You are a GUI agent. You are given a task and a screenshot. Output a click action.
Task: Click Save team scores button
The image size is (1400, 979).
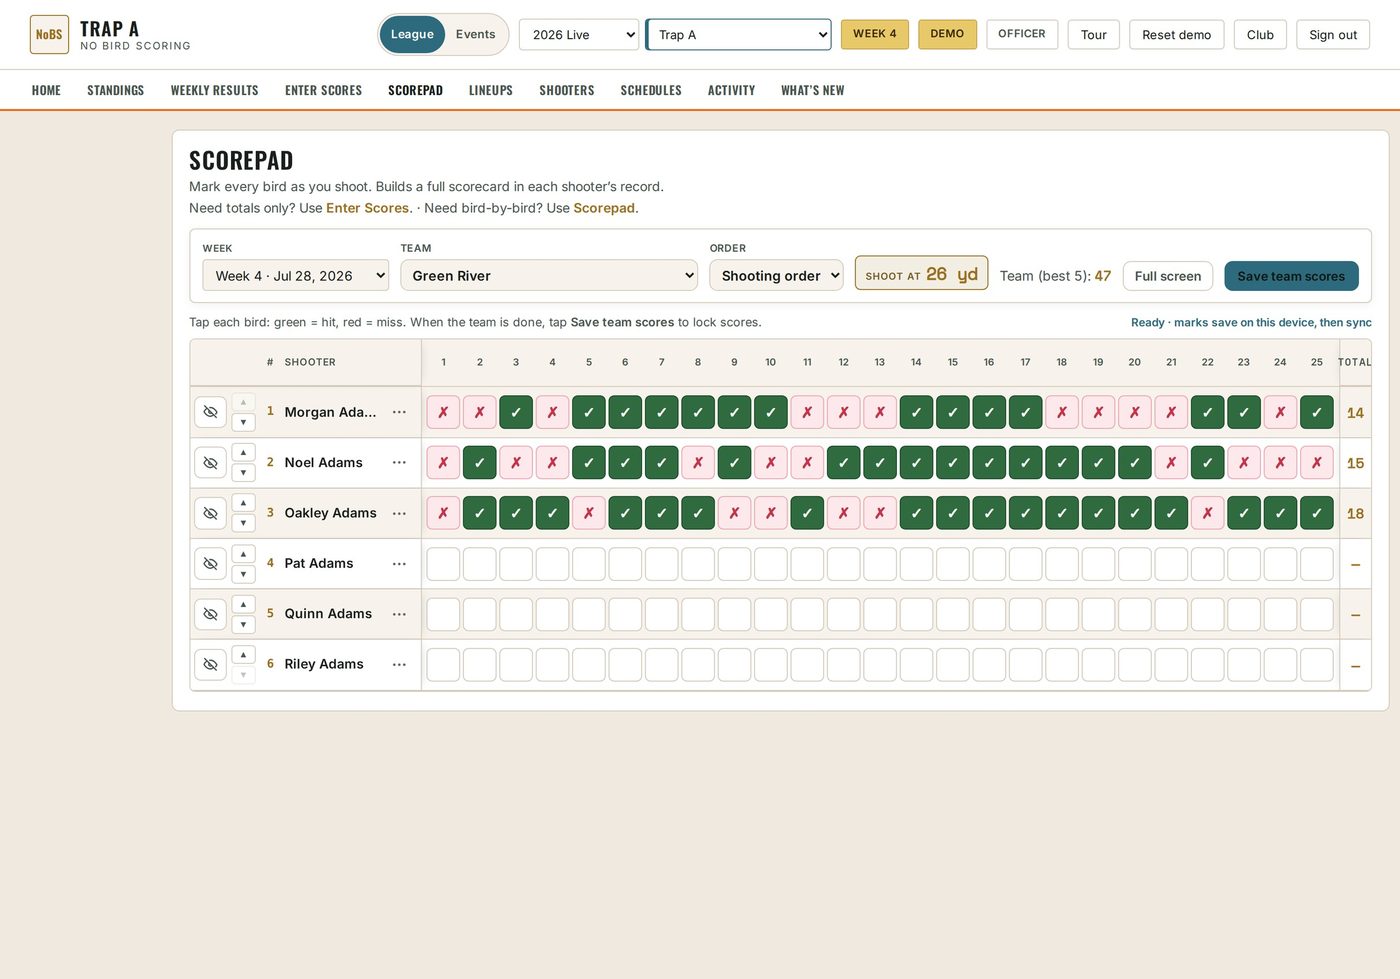point(1291,276)
